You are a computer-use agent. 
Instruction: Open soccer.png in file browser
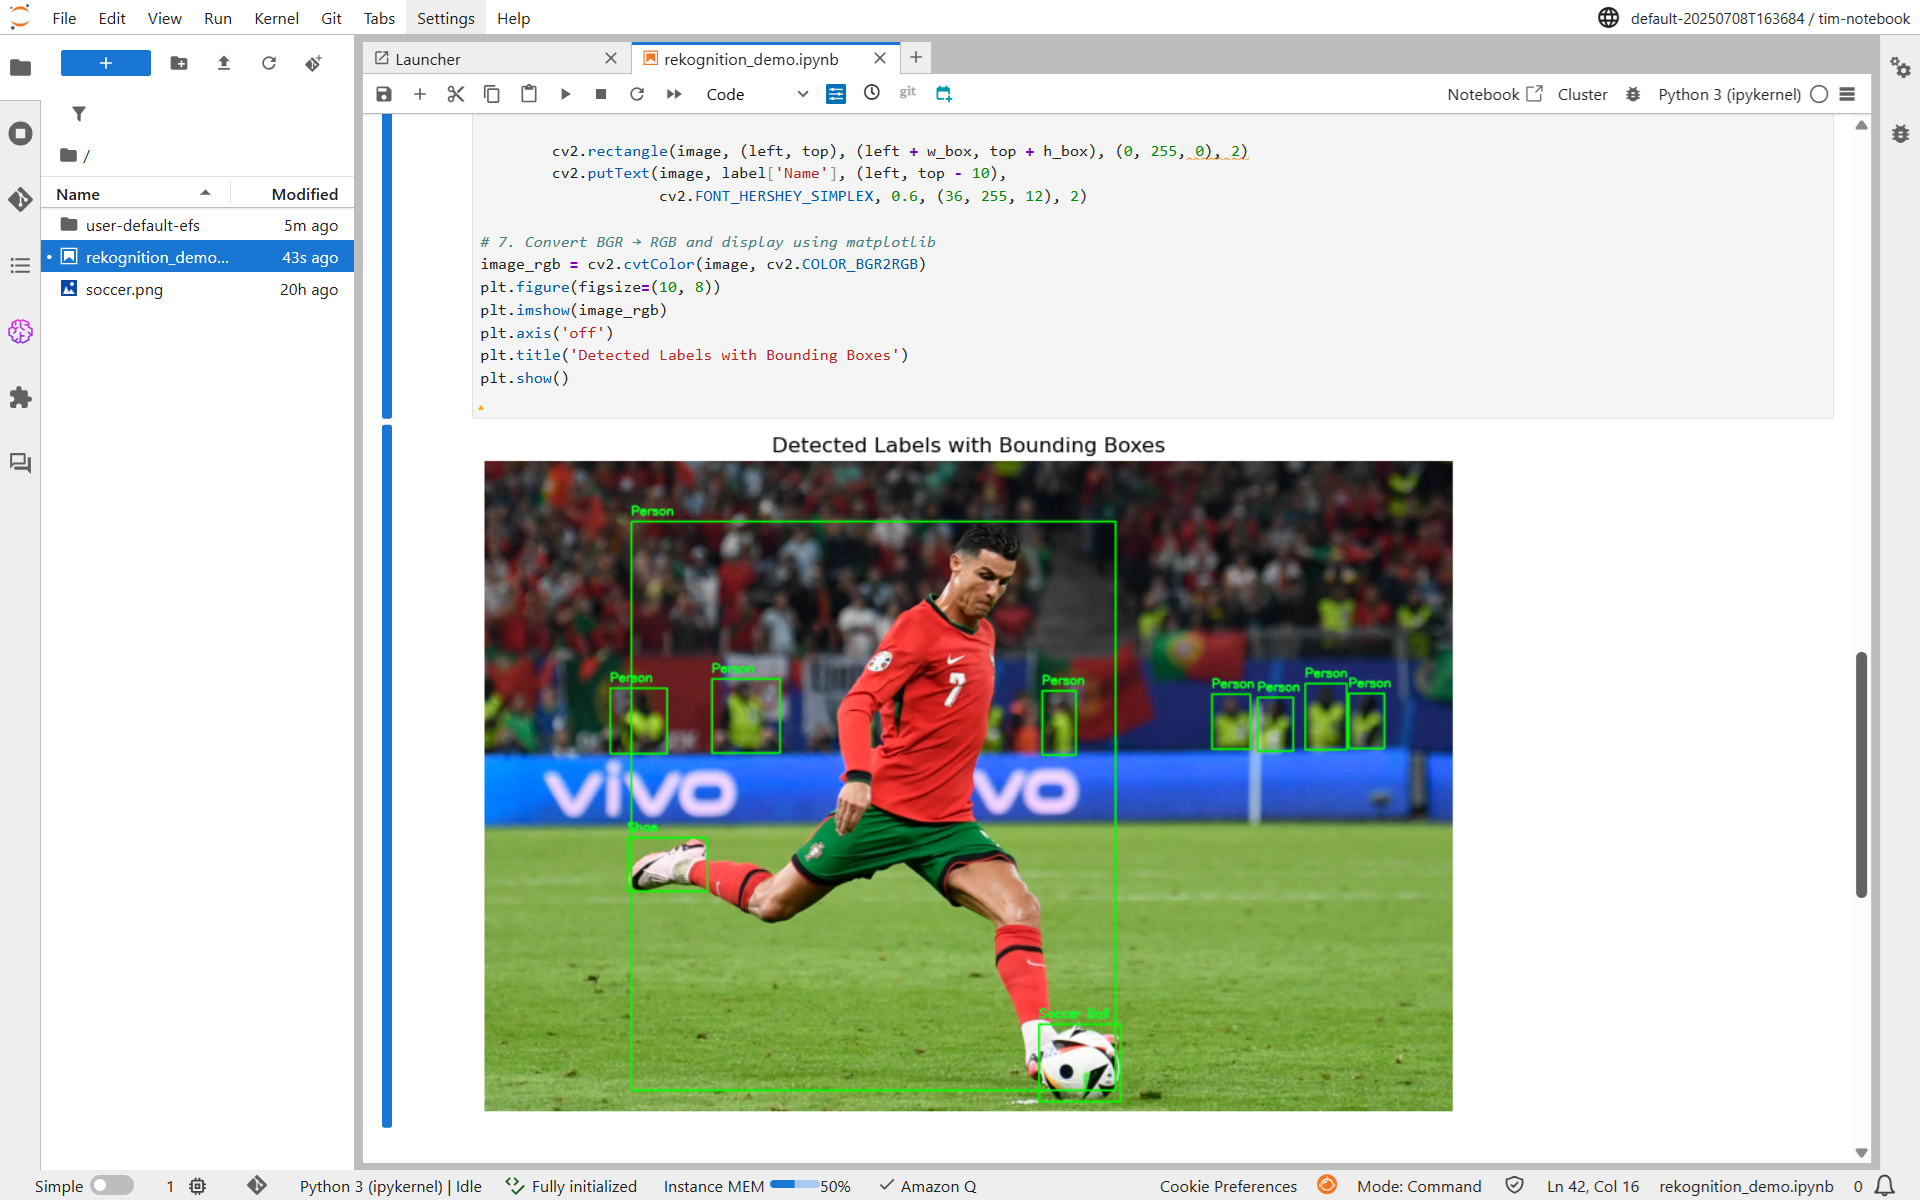[x=124, y=289]
